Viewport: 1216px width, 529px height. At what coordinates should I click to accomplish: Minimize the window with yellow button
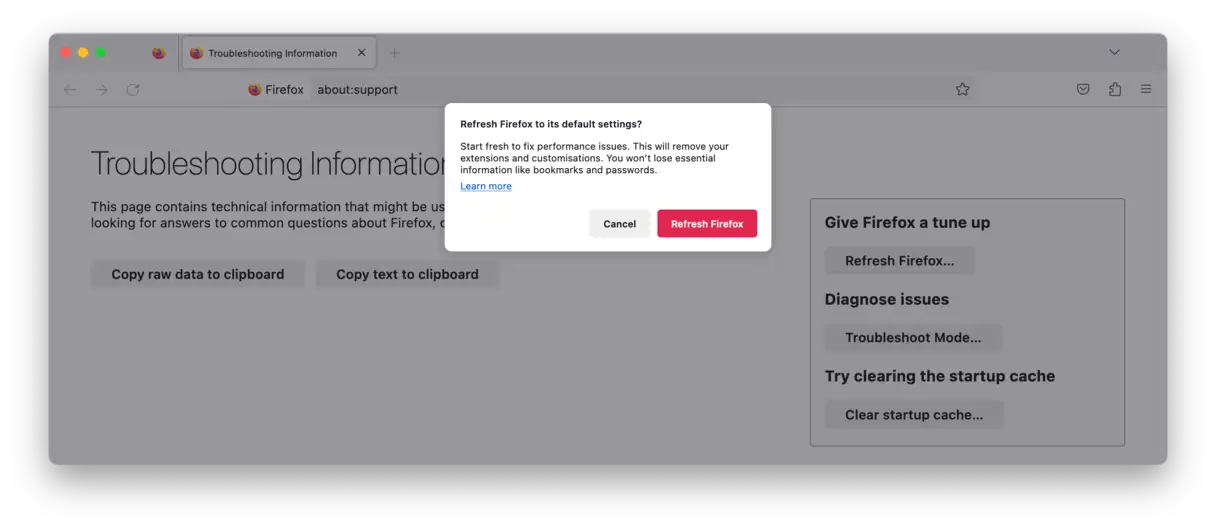[83, 52]
